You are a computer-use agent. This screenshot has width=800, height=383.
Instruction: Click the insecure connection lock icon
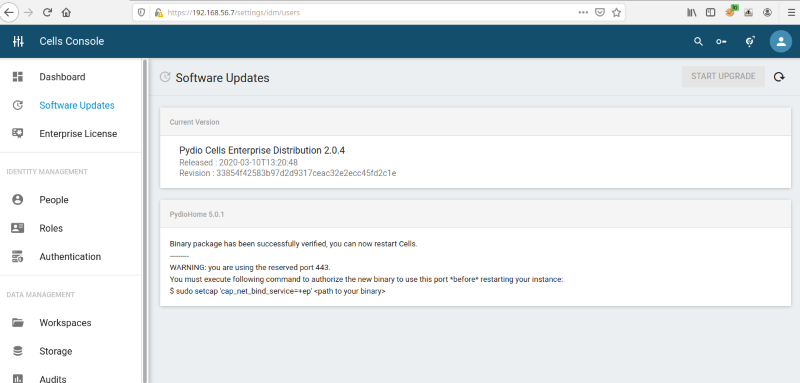click(x=159, y=12)
